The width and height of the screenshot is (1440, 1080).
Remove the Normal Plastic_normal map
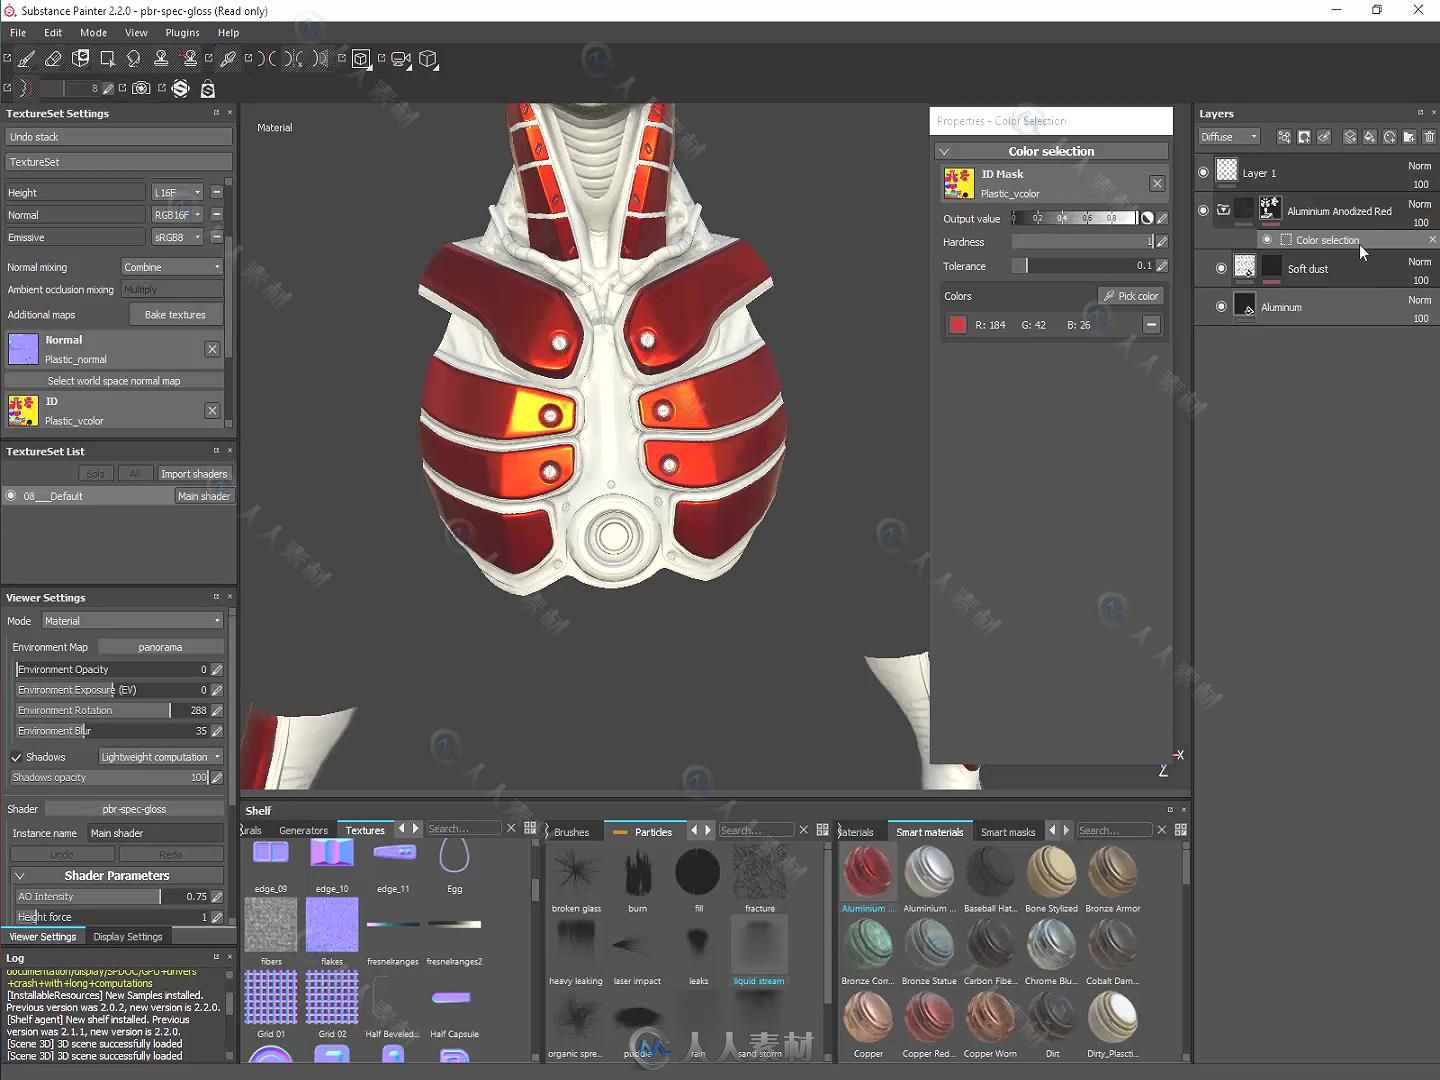coord(212,349)
